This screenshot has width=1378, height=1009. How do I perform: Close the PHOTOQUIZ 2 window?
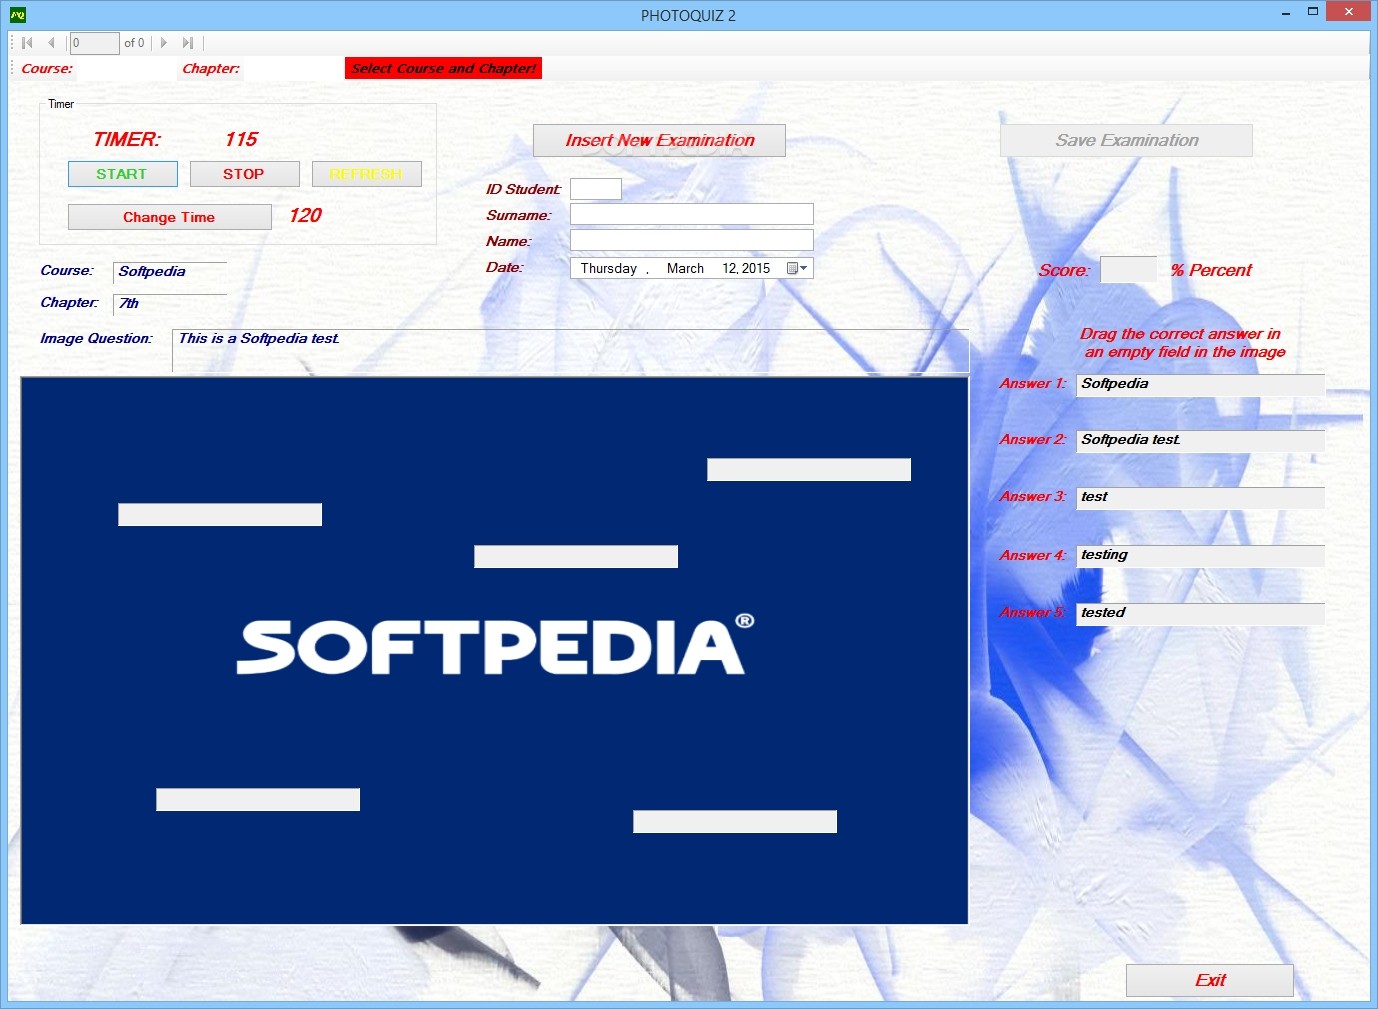coord(1349,11)
